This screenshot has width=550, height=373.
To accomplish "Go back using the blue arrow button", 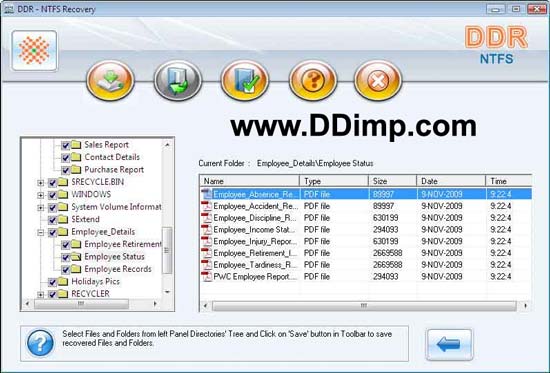I will click(x=449, y=344).
